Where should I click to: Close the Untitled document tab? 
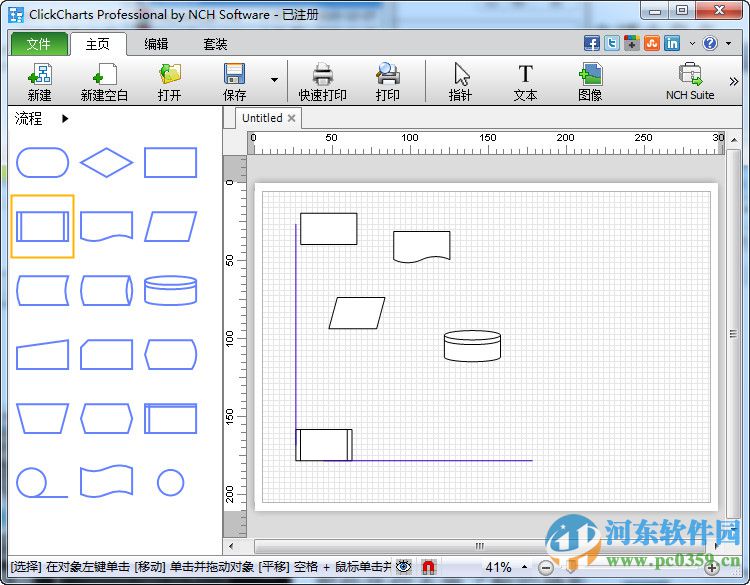[291, 118]
